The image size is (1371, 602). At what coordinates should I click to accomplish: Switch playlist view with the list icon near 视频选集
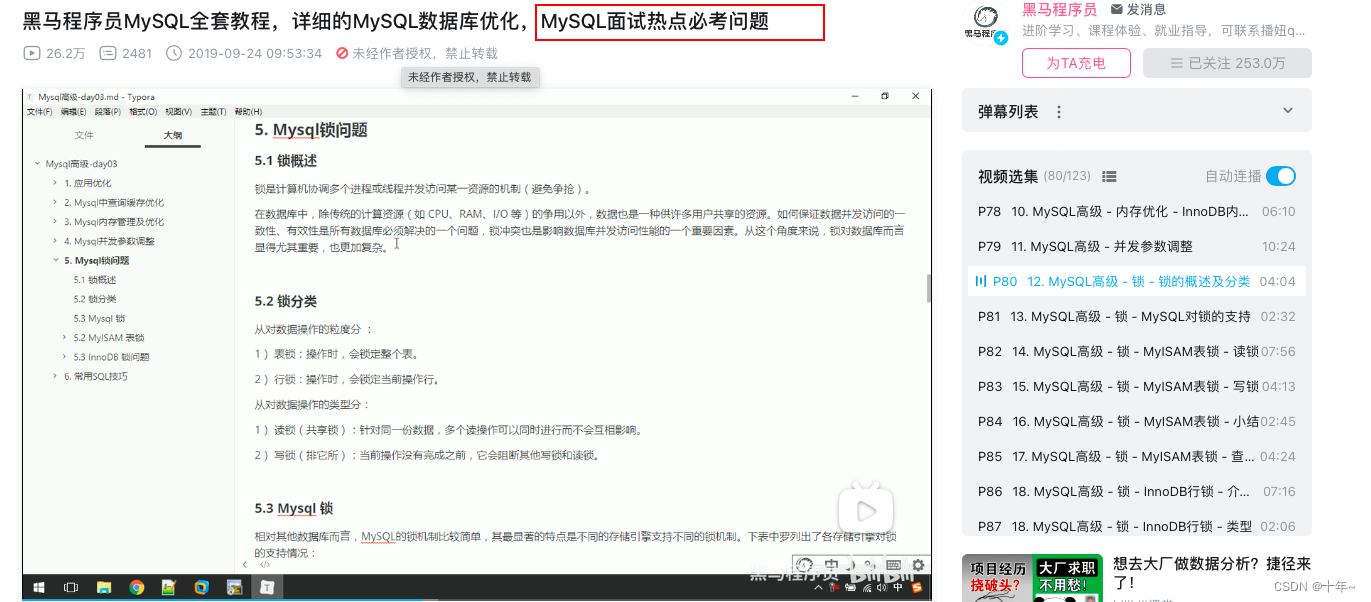pos(1108,177)
